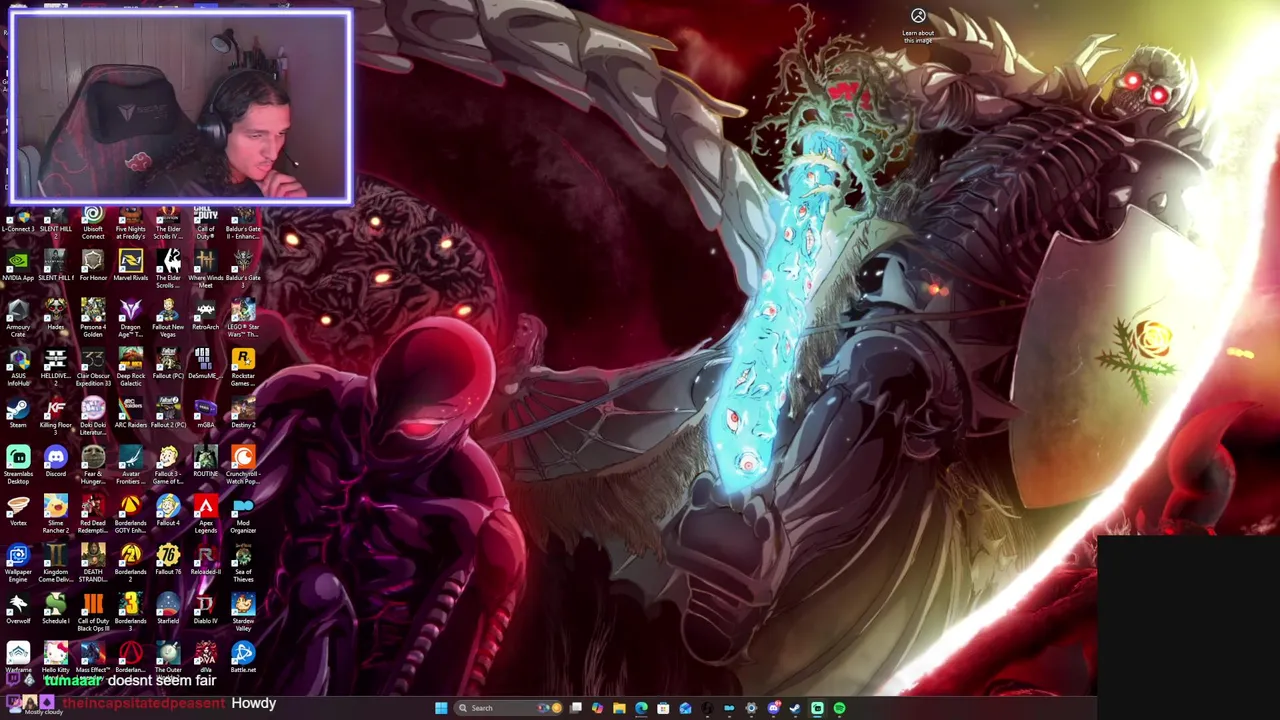Select the Fallout 4 desktop icon
Viewport: 1280px width, 720px height.
pos(168,511)
